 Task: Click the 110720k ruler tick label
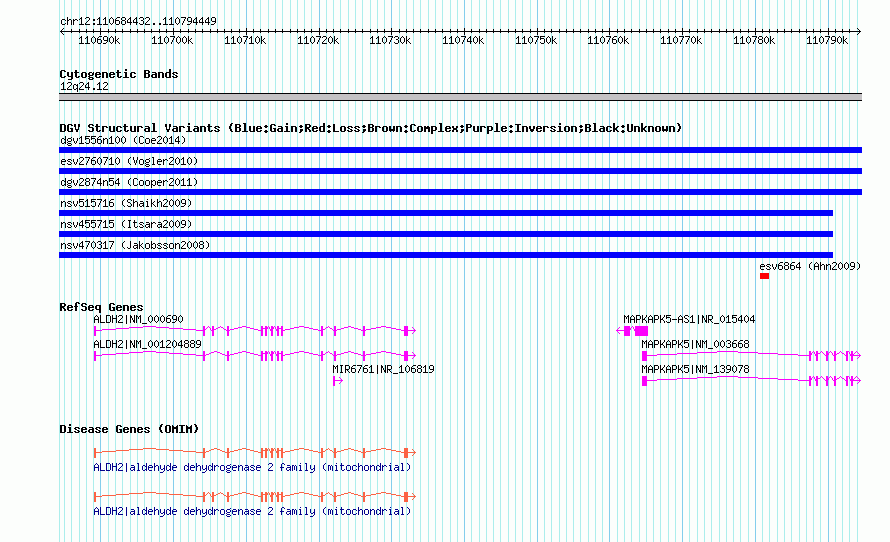318,41
